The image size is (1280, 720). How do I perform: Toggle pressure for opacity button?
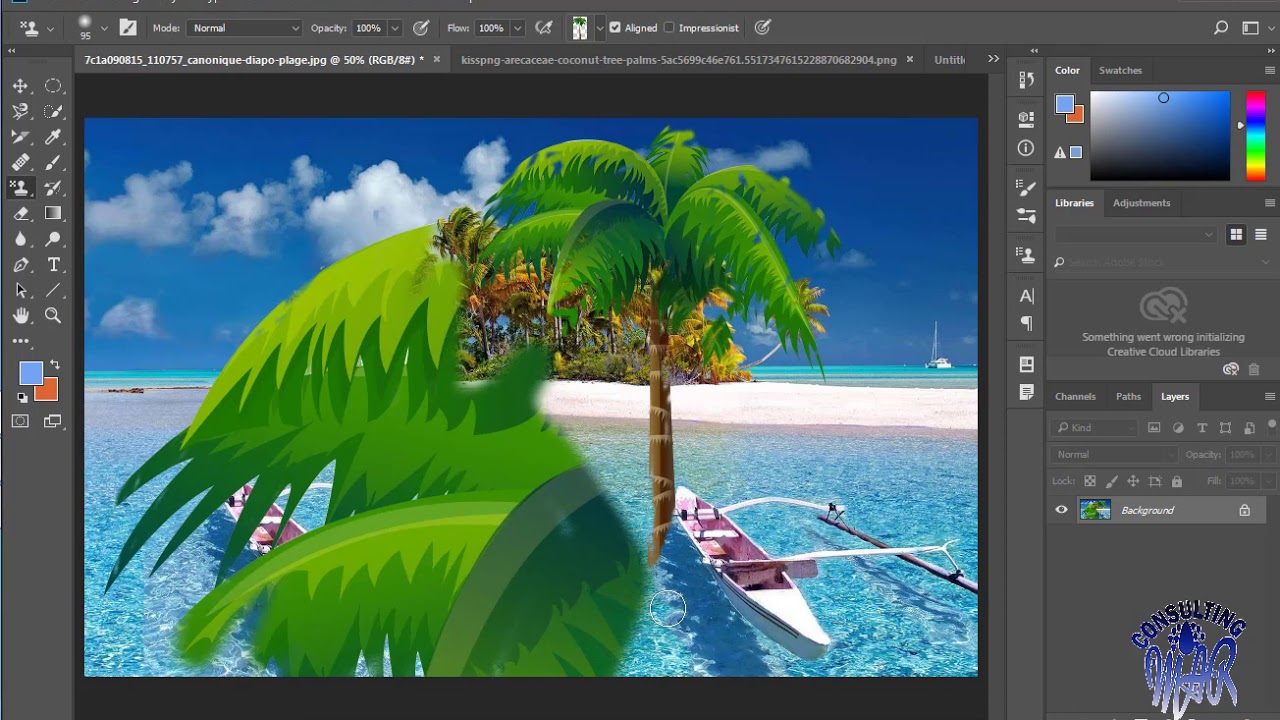coord(421,28)
